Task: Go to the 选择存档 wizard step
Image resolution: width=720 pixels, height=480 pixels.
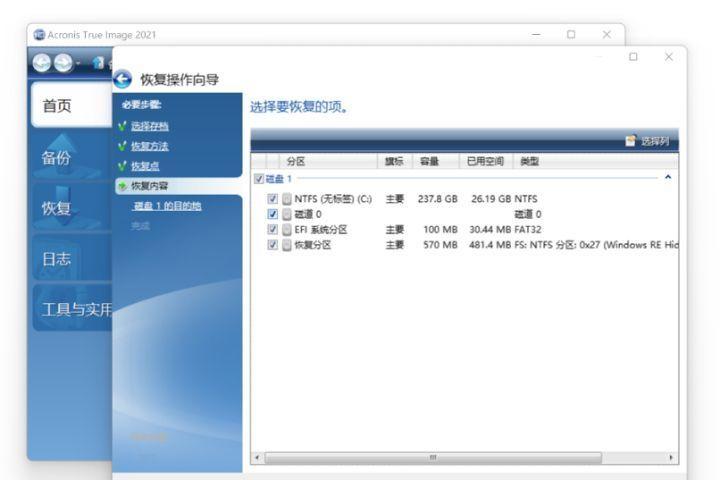Action: 150,126
